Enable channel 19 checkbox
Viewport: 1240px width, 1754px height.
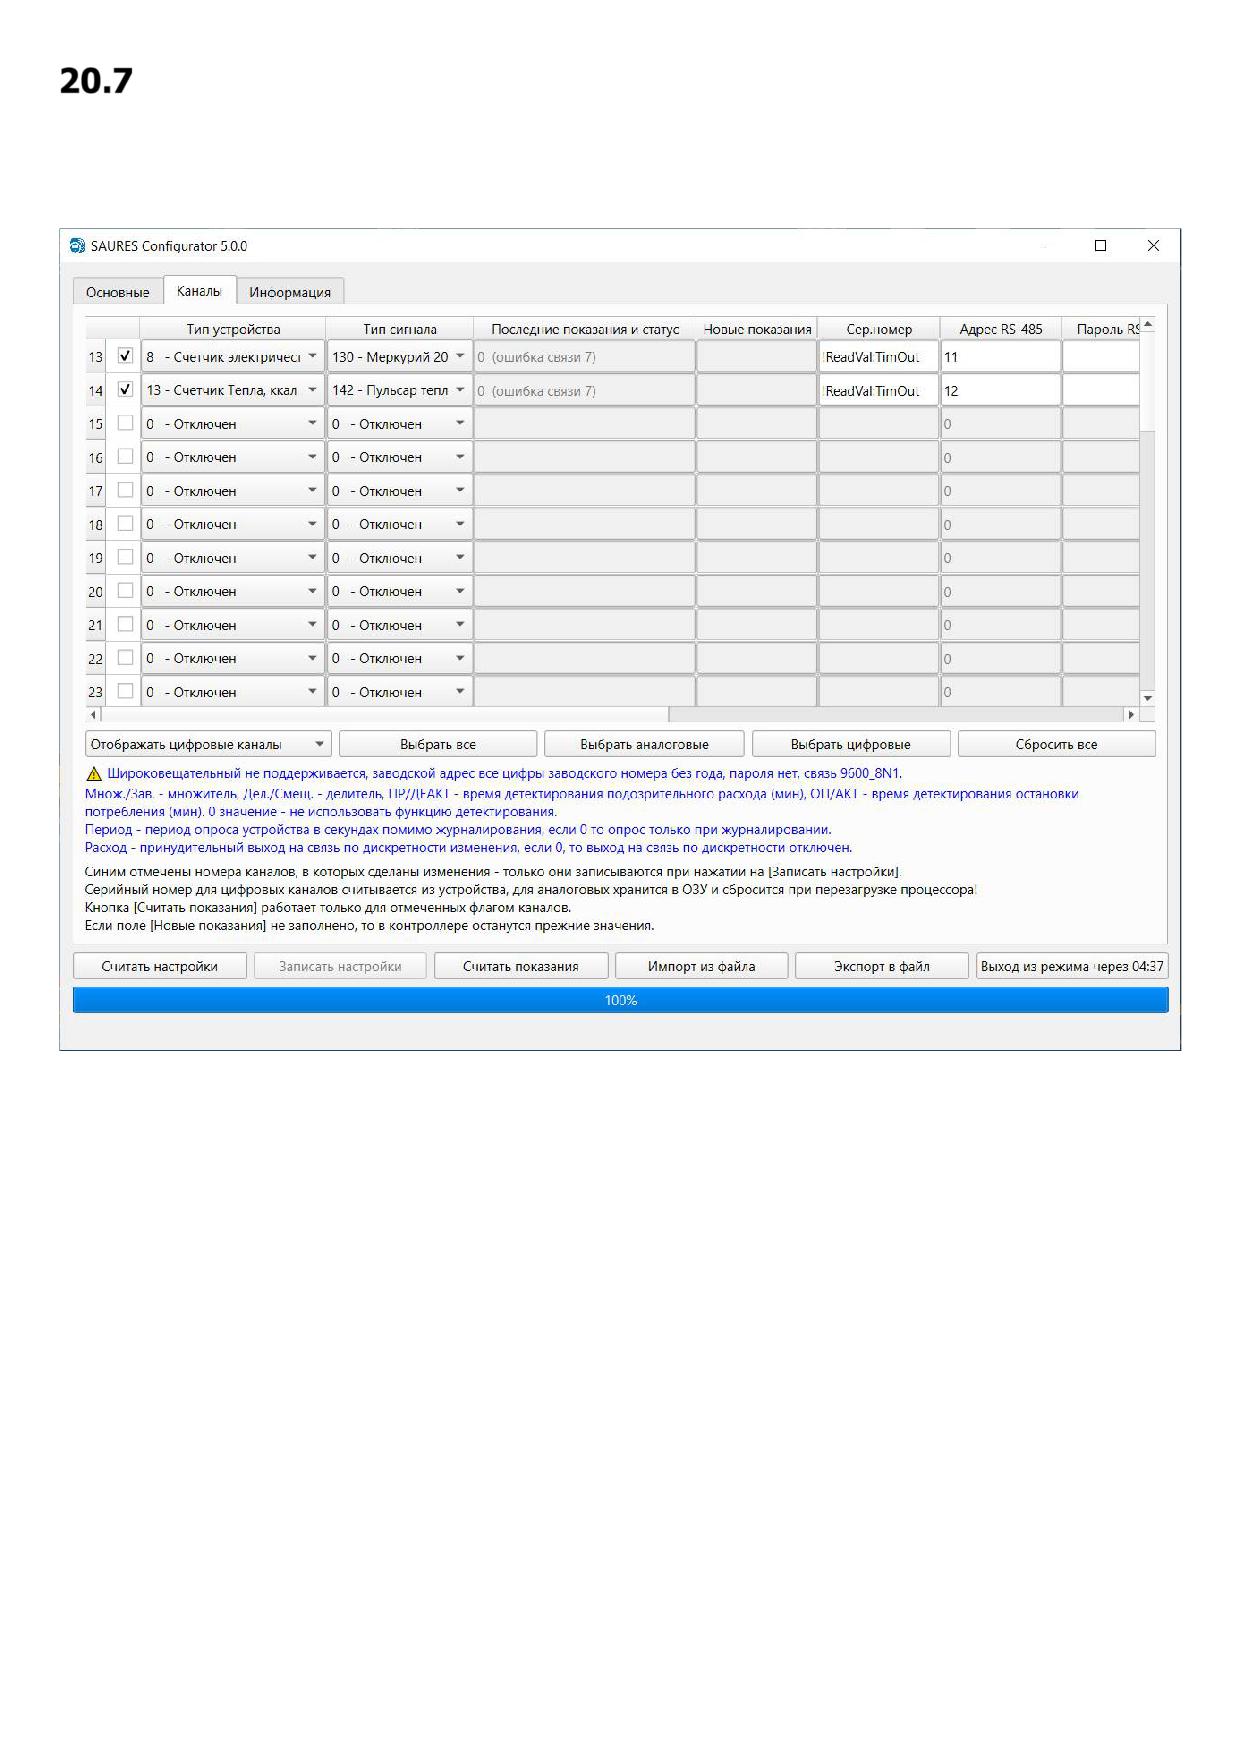pos(125,557)
